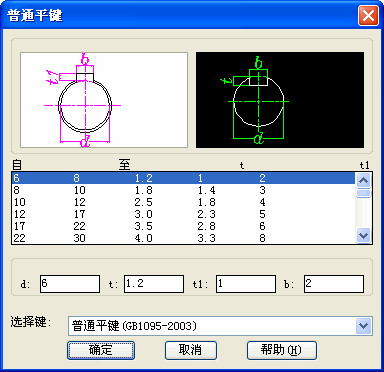Confirm with the 确定 button
384x372 pixels.
click(101, 350)
